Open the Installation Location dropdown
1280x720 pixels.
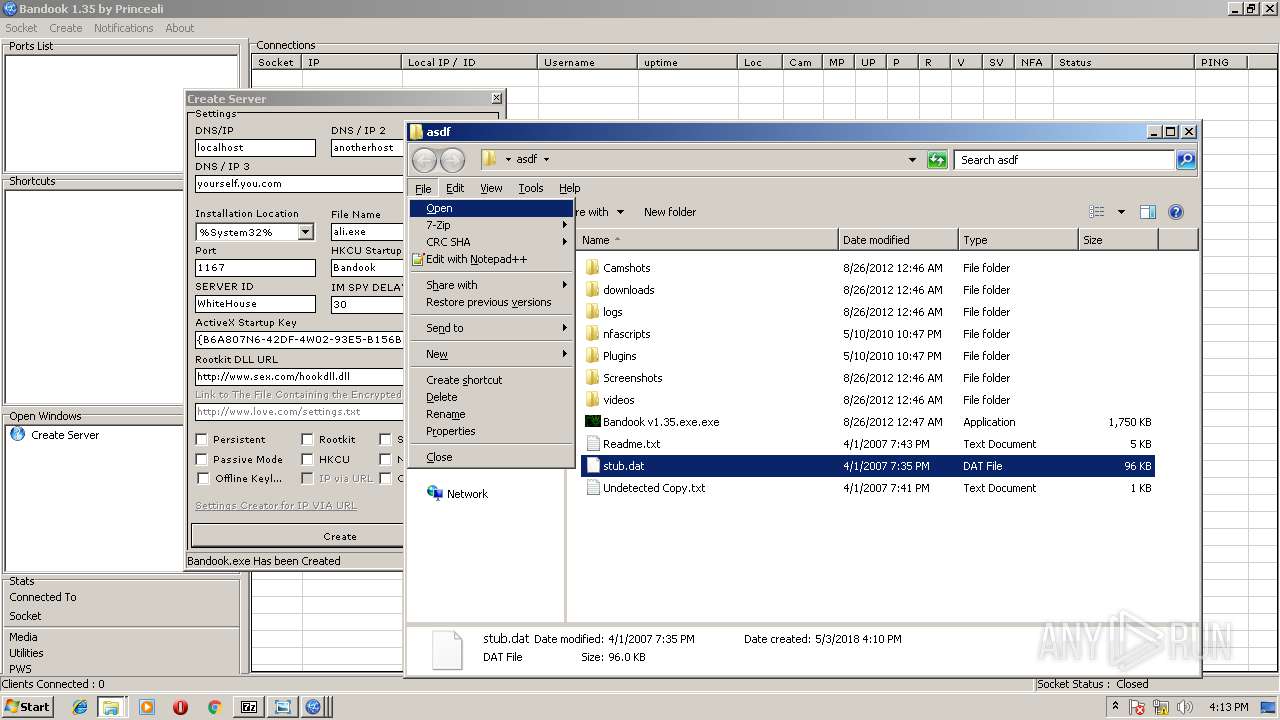pos(305,232)
